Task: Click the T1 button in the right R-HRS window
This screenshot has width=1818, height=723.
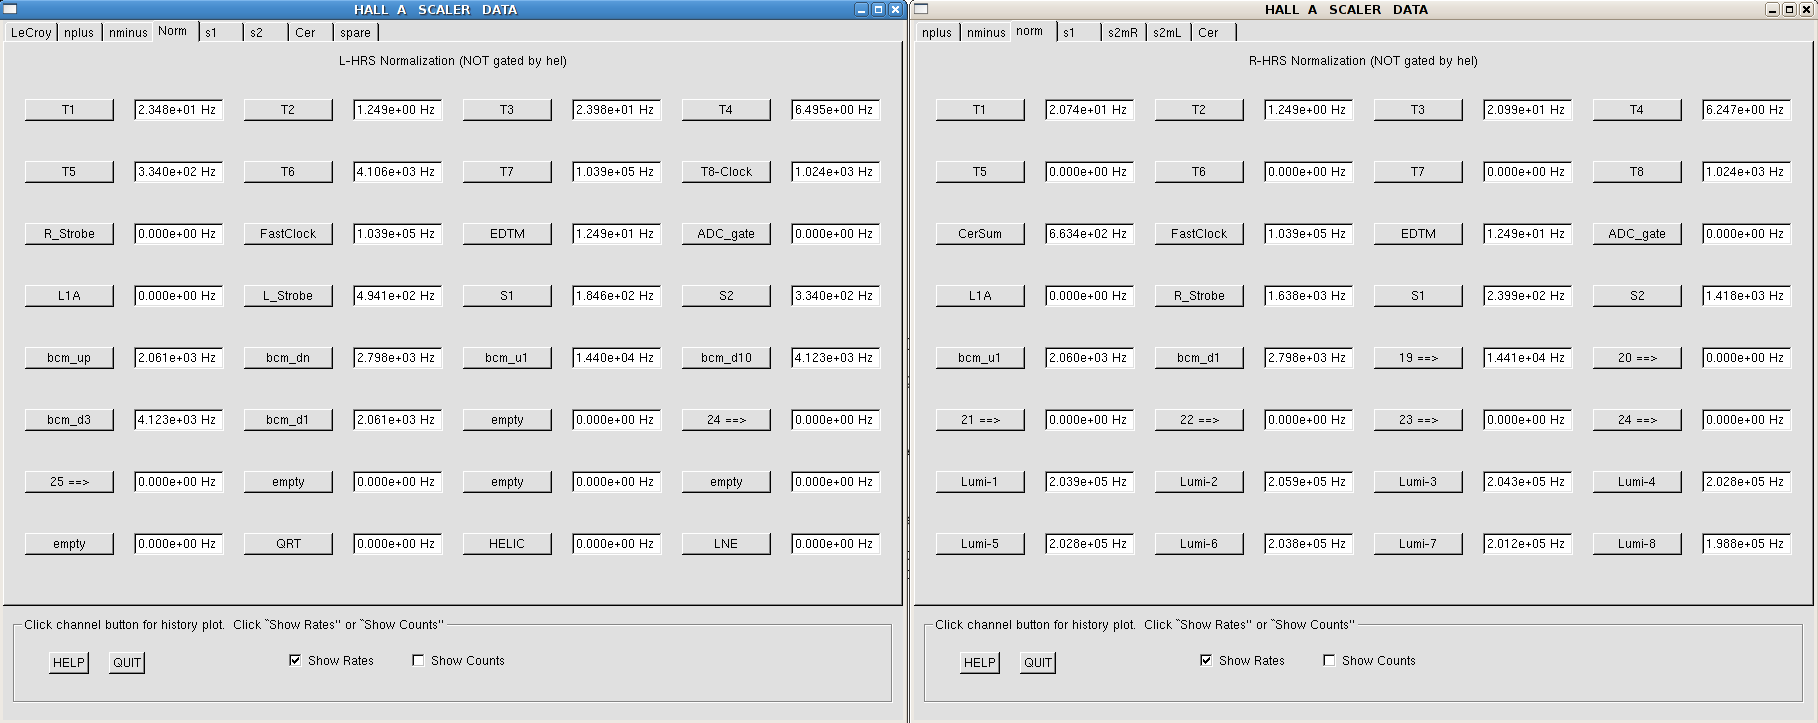Action: (x=980, y=110)
